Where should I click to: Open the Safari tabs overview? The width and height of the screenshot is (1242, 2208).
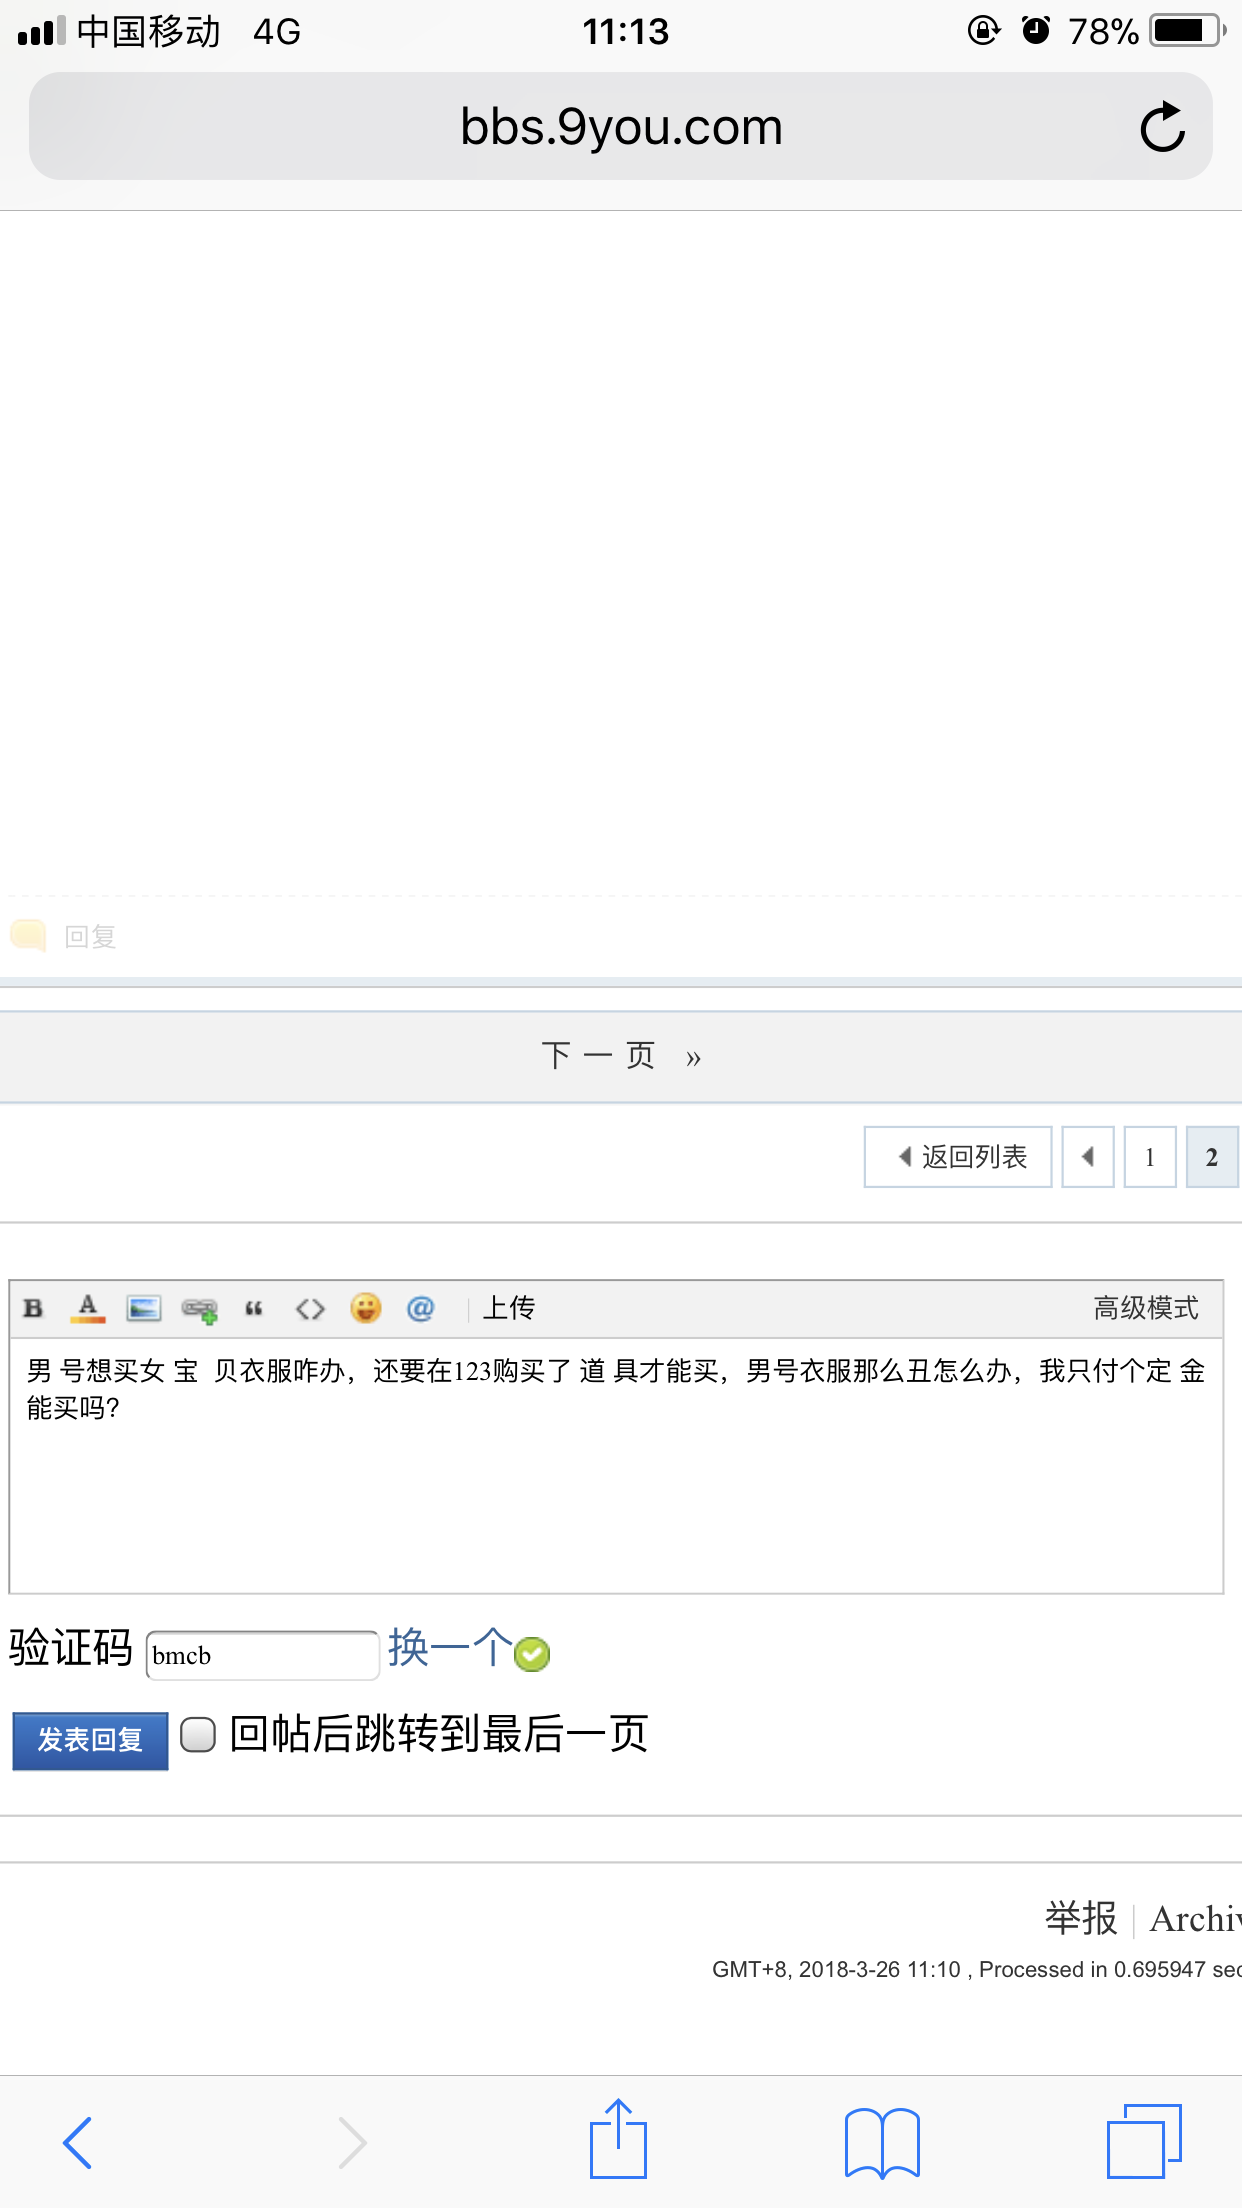click(1144, 2140)
